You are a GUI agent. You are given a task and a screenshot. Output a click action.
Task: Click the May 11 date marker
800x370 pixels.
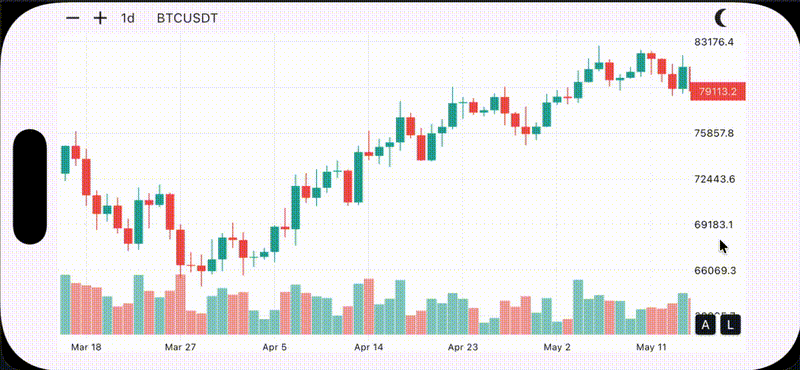pos(651,348)
